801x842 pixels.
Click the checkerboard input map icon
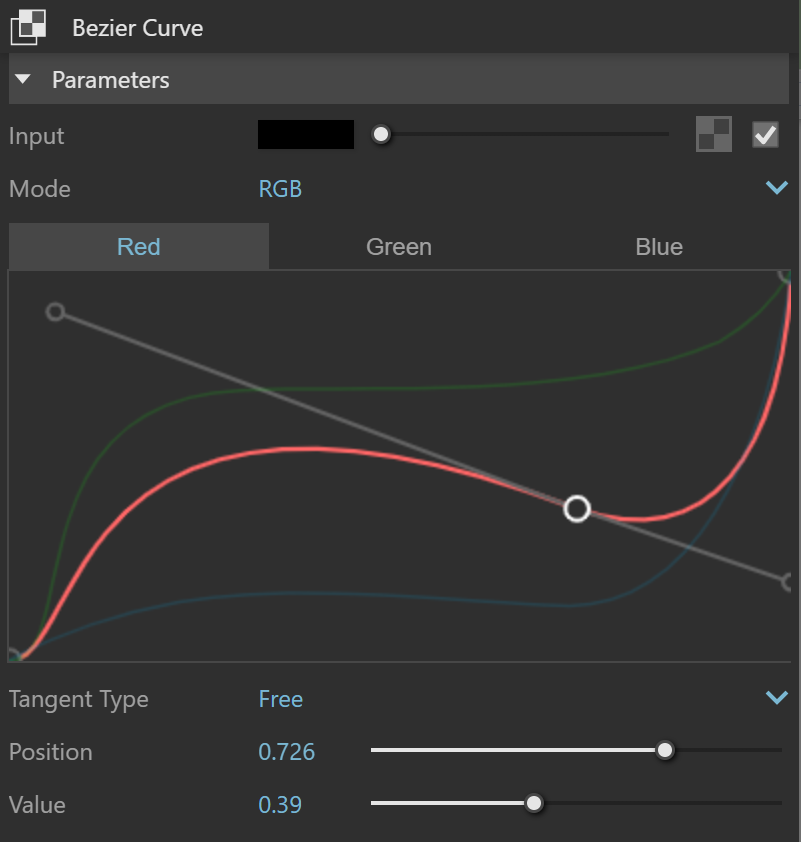click(713, 134)
